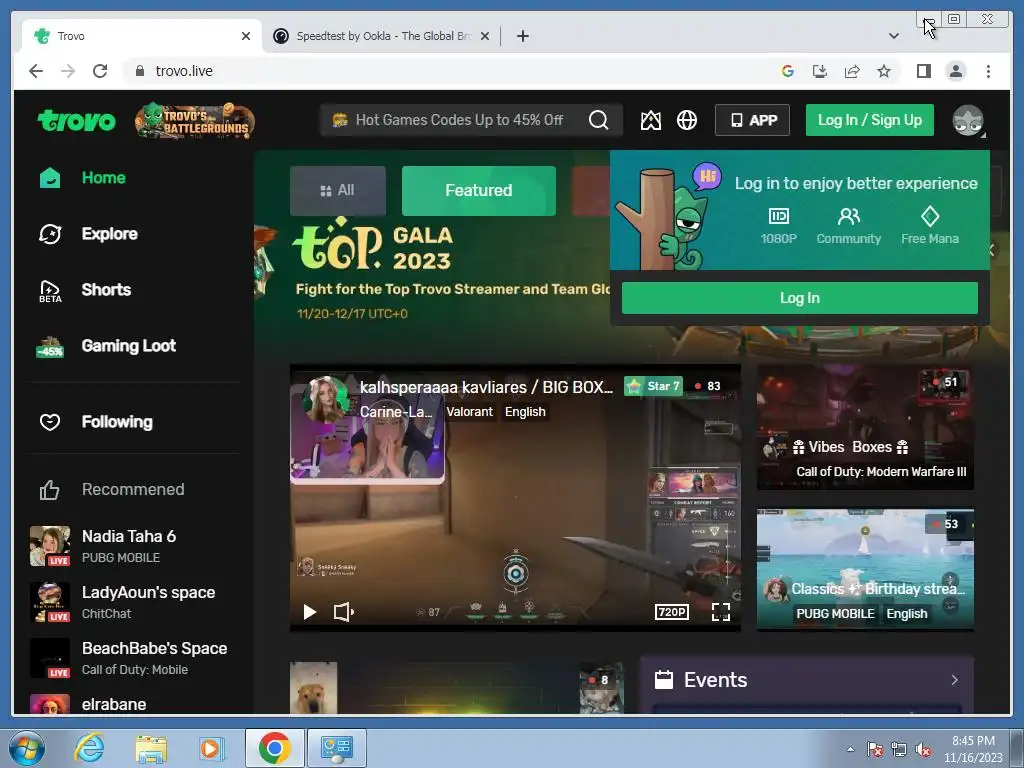Image resolution: width=1024 pixels, height=768 pixels.
Task: Open a new browser tab
Action: 522,36
